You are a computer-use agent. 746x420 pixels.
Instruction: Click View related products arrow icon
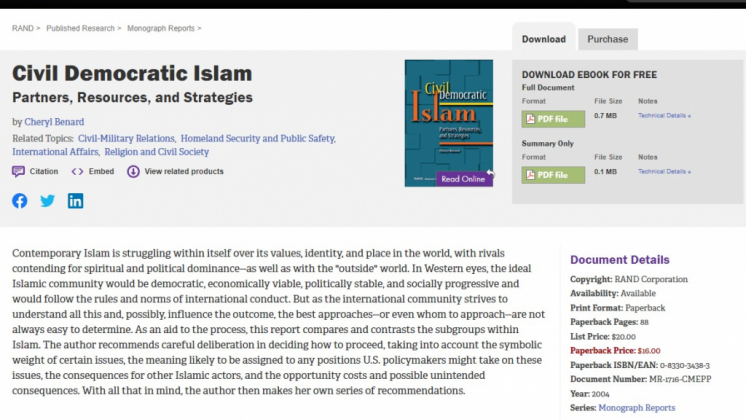click(133, 171)
